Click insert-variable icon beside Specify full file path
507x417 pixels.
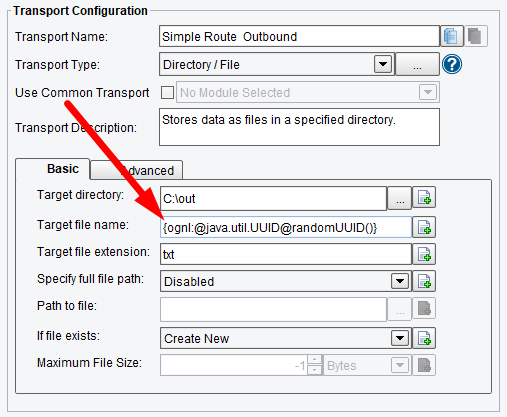tap(424, 281)
